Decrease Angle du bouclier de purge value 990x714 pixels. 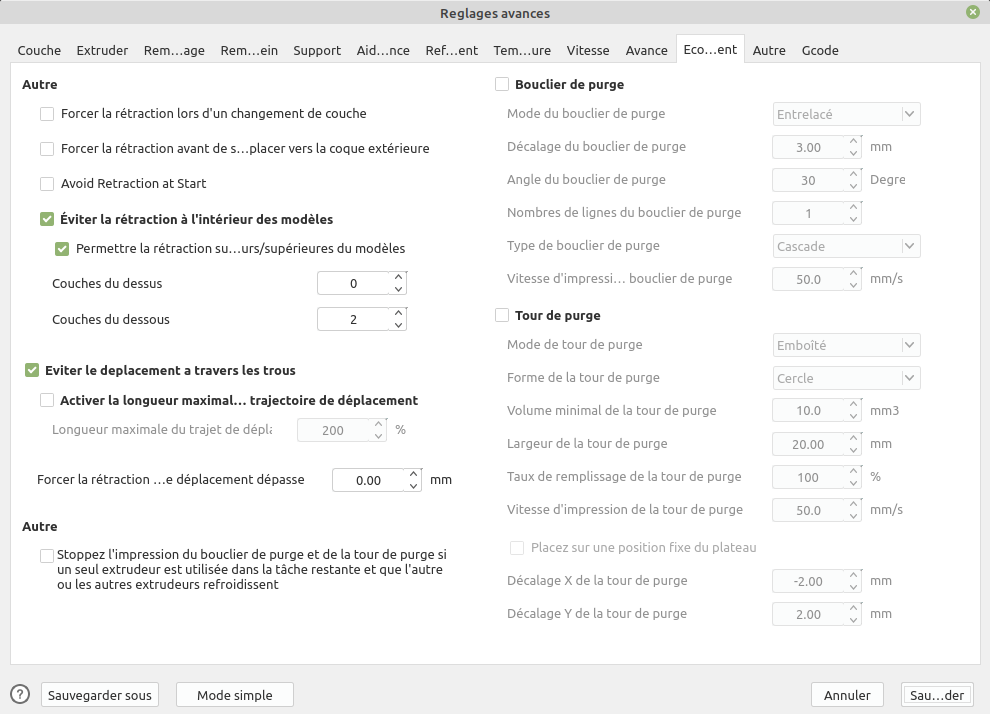click(x=854, y=186)
